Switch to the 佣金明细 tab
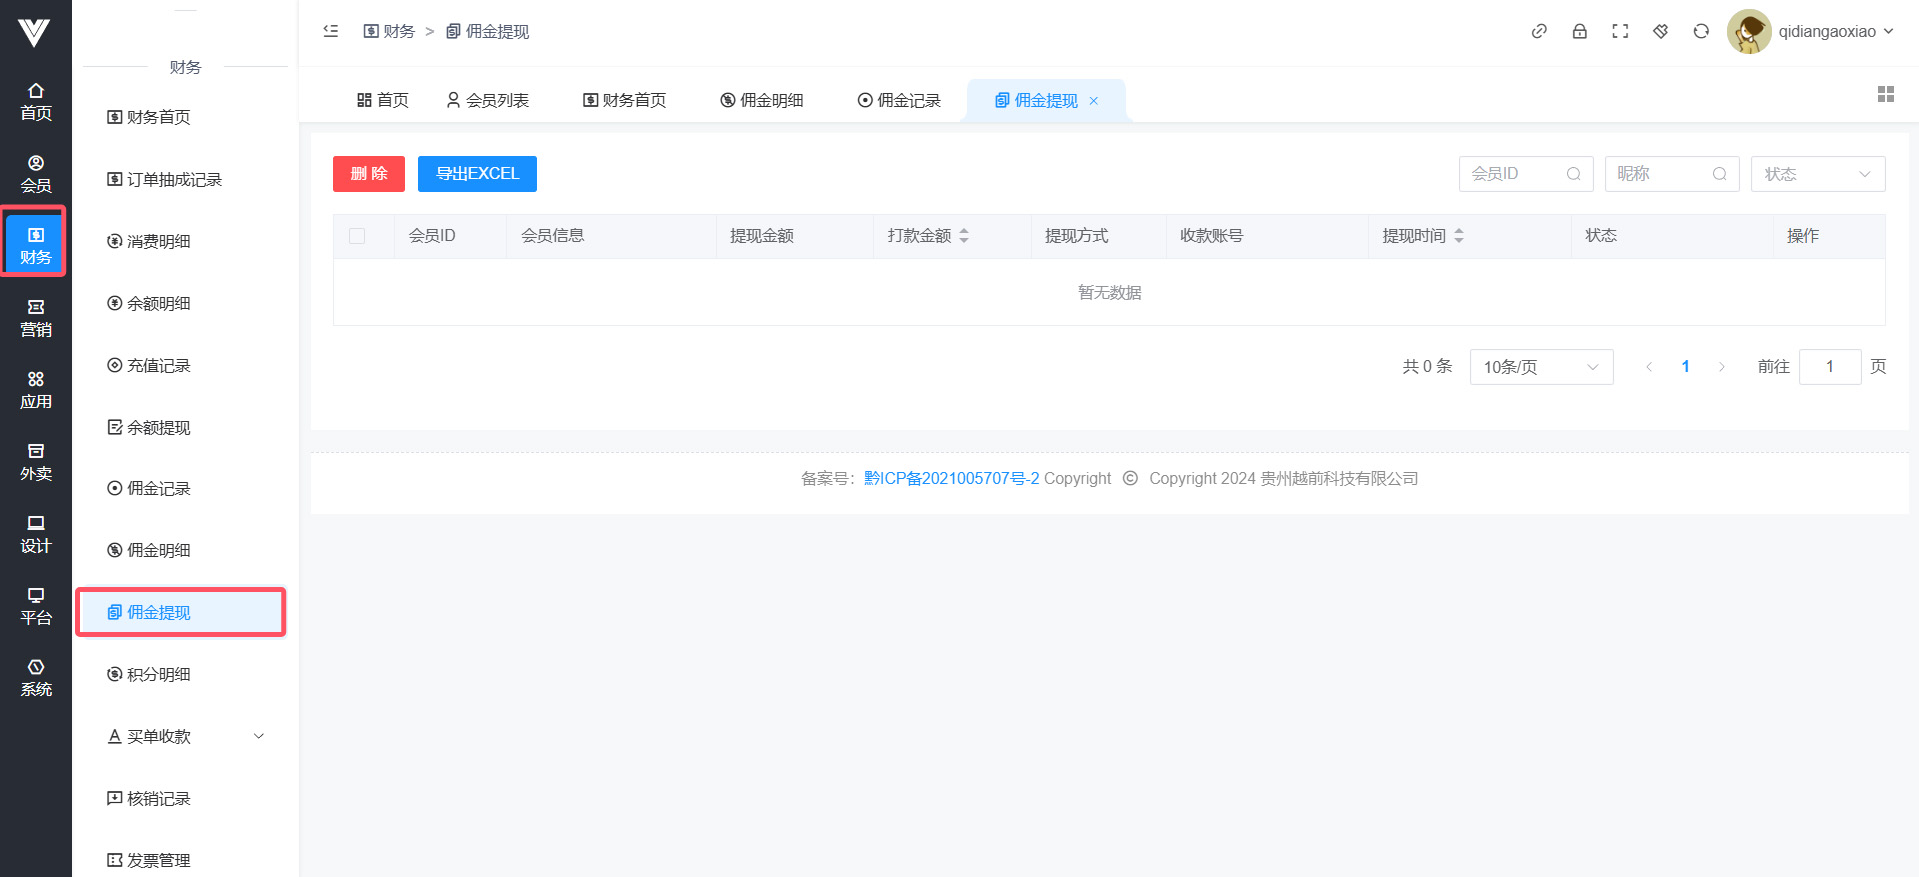This screenshot has height=877, width=1919. pos(762,100)
